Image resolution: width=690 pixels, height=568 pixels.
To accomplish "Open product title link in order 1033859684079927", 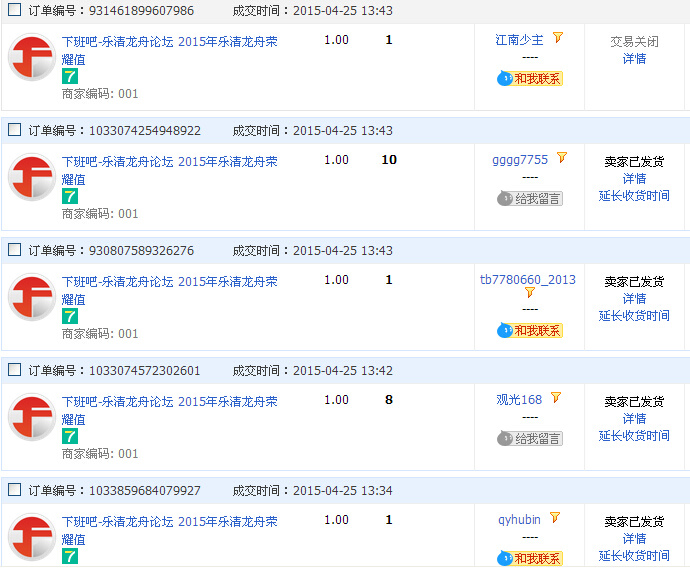I will [169, 530].
